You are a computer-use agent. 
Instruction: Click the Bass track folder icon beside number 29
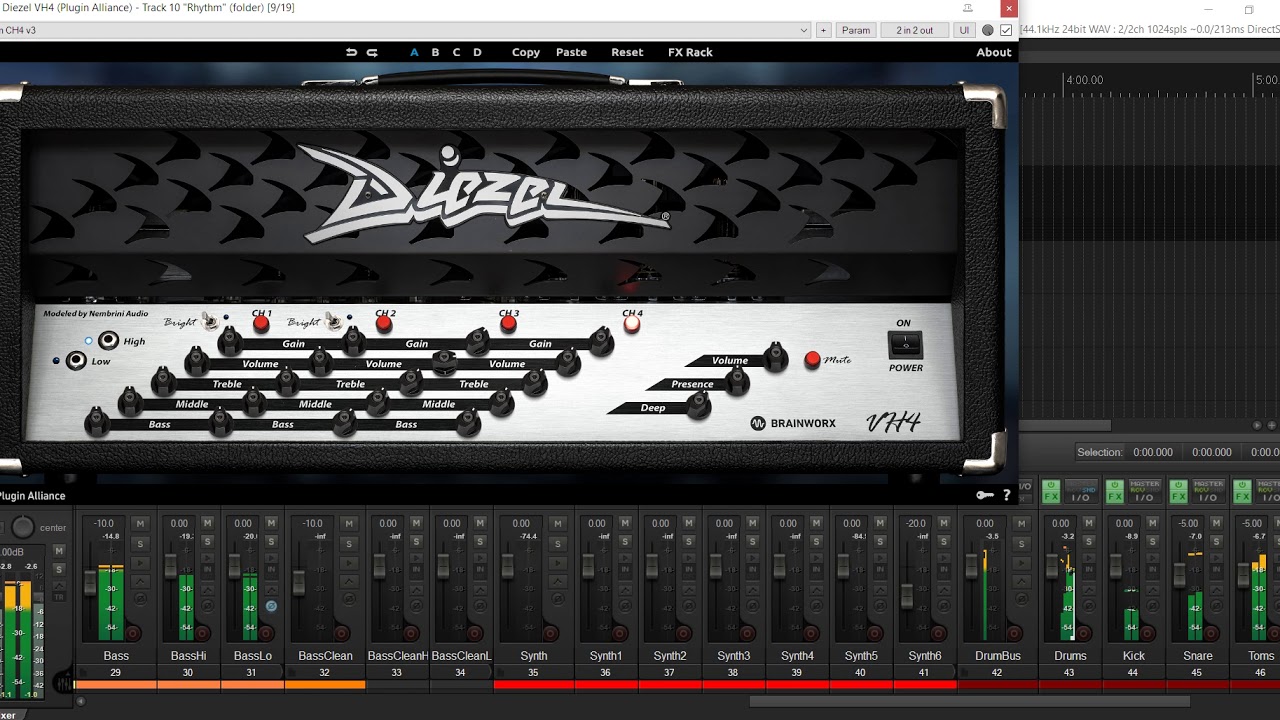coord(83,673)
